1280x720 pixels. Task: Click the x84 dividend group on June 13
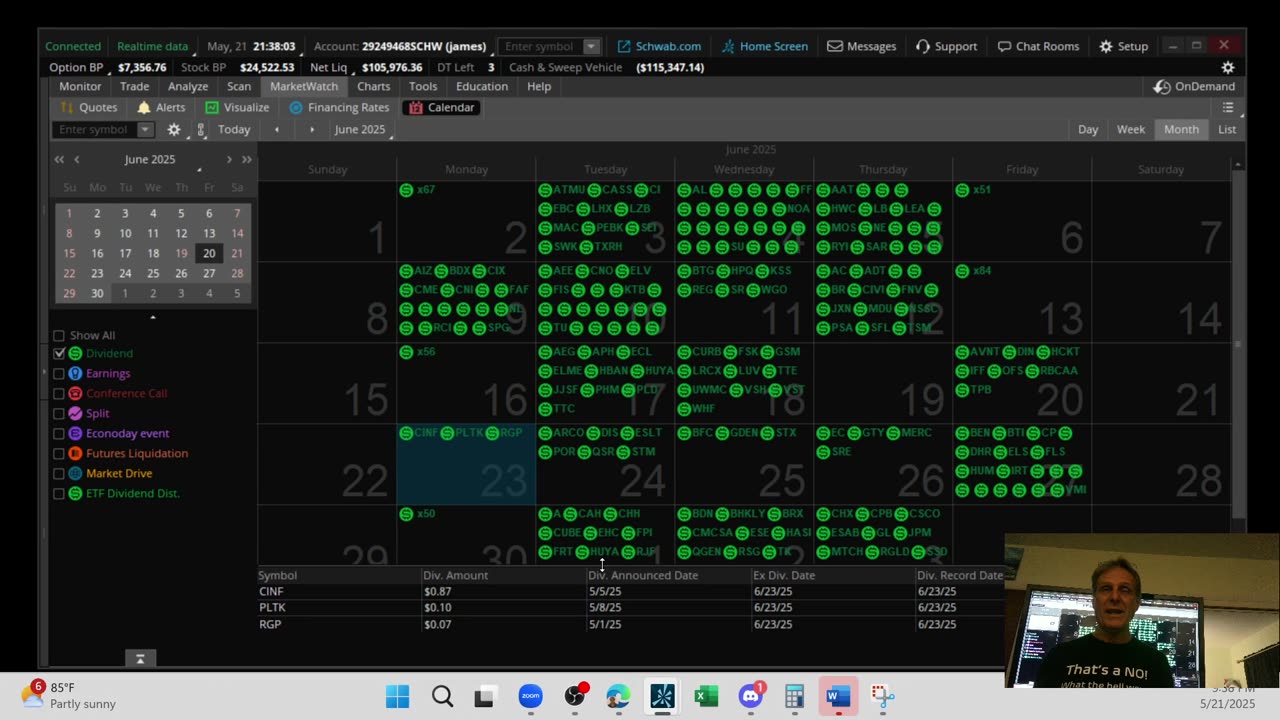pos(973,271)
